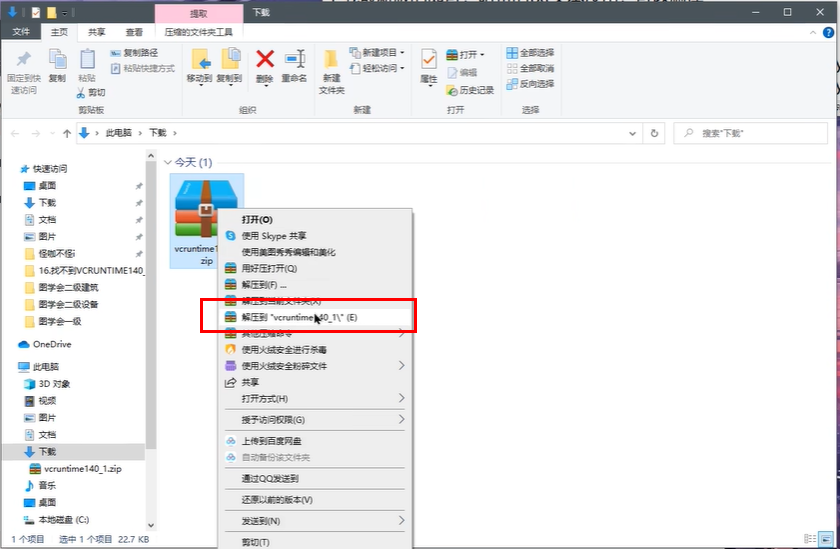
Task: Open the ribbon Open dropdown
Action: (x=465, y=55)
